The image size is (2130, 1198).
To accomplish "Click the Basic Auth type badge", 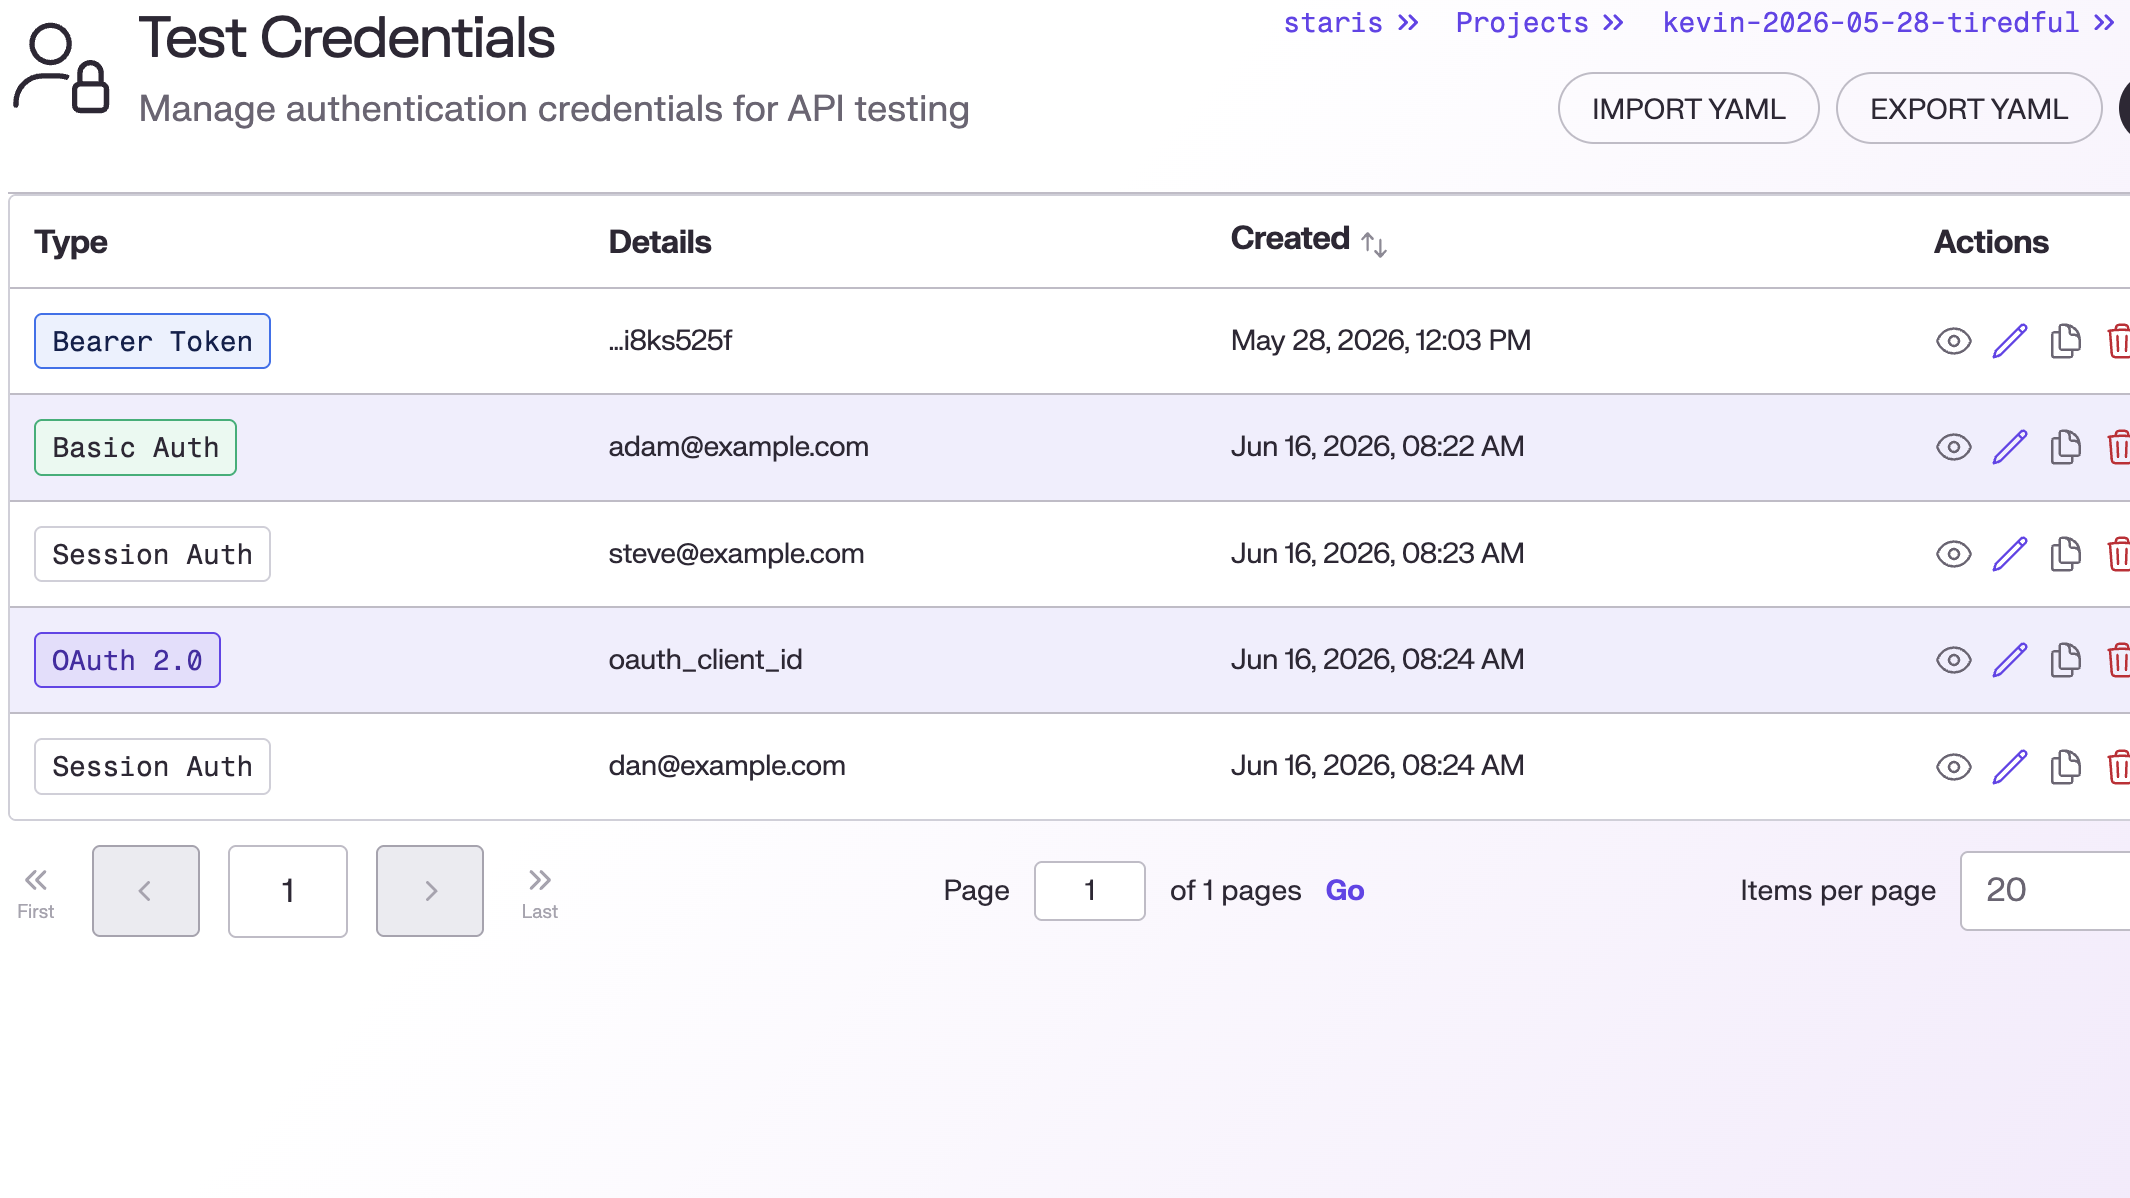I will point(135,447).
